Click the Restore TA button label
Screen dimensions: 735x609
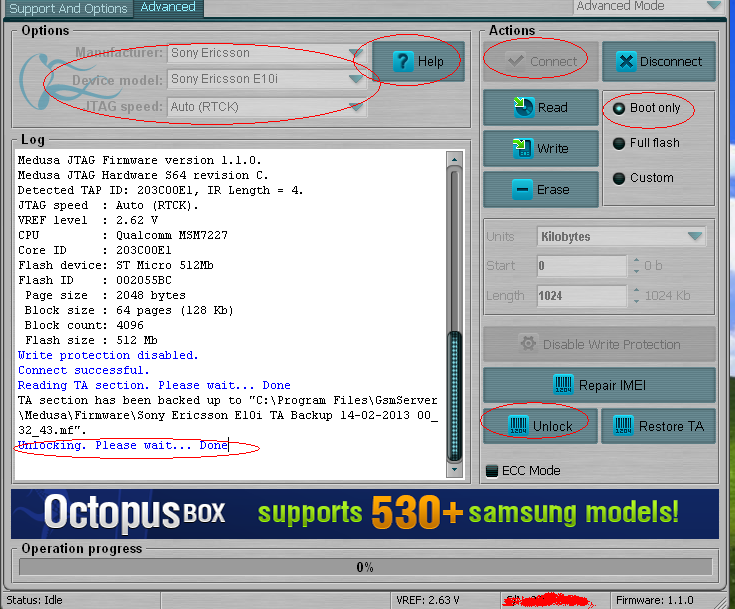pyautogui.click(x=671, y=426)
